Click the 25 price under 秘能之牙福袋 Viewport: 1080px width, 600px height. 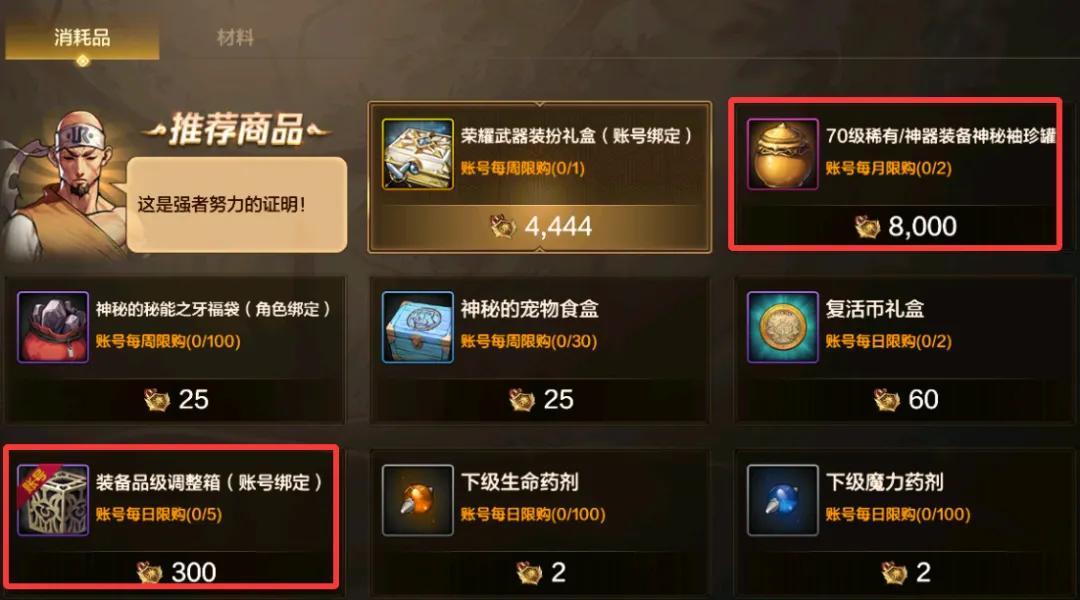pyautogui.click(x=194, y=400)
